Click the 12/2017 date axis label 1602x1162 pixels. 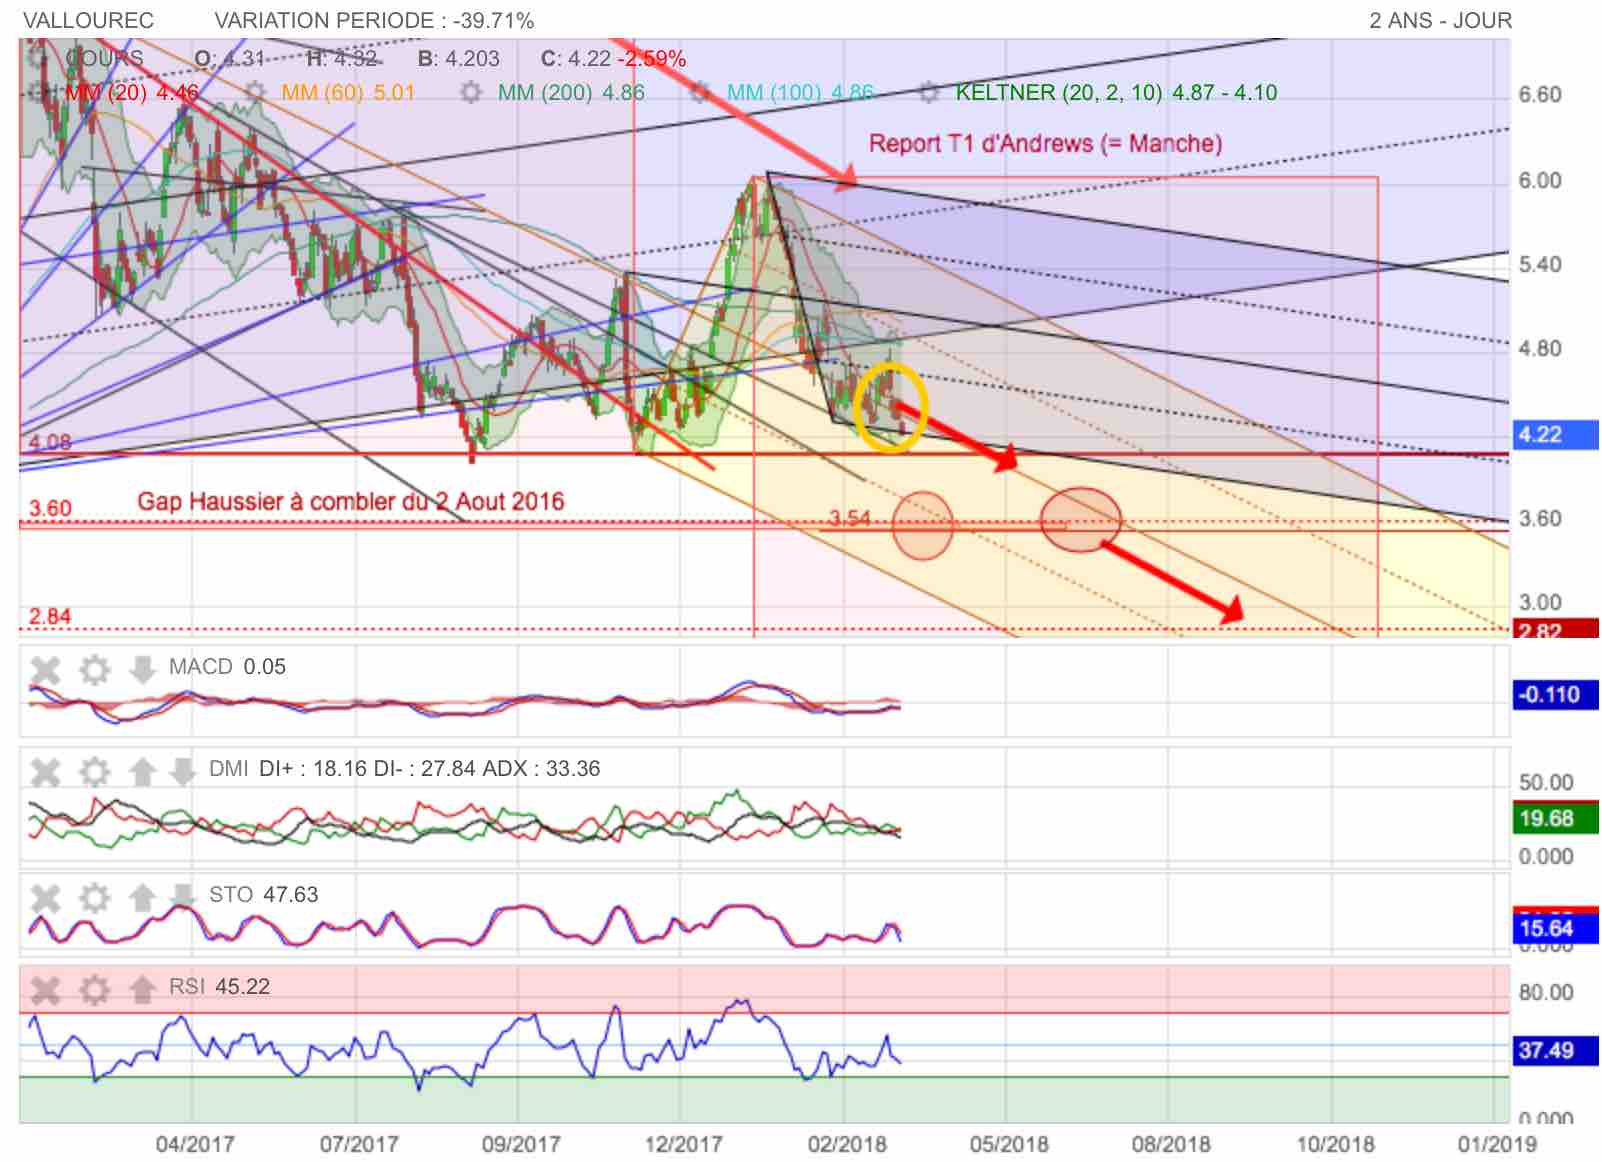click(x=683, y=1143)
